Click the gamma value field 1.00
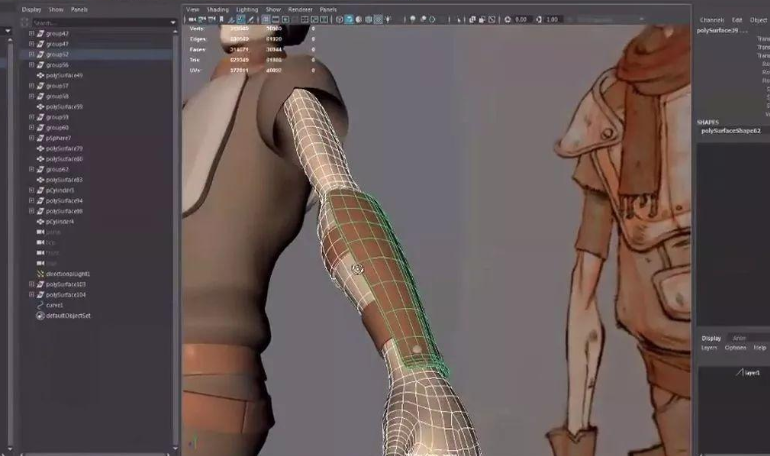This screenshot has width=770, height=456. pyautogui.click(x=552, y=20)
